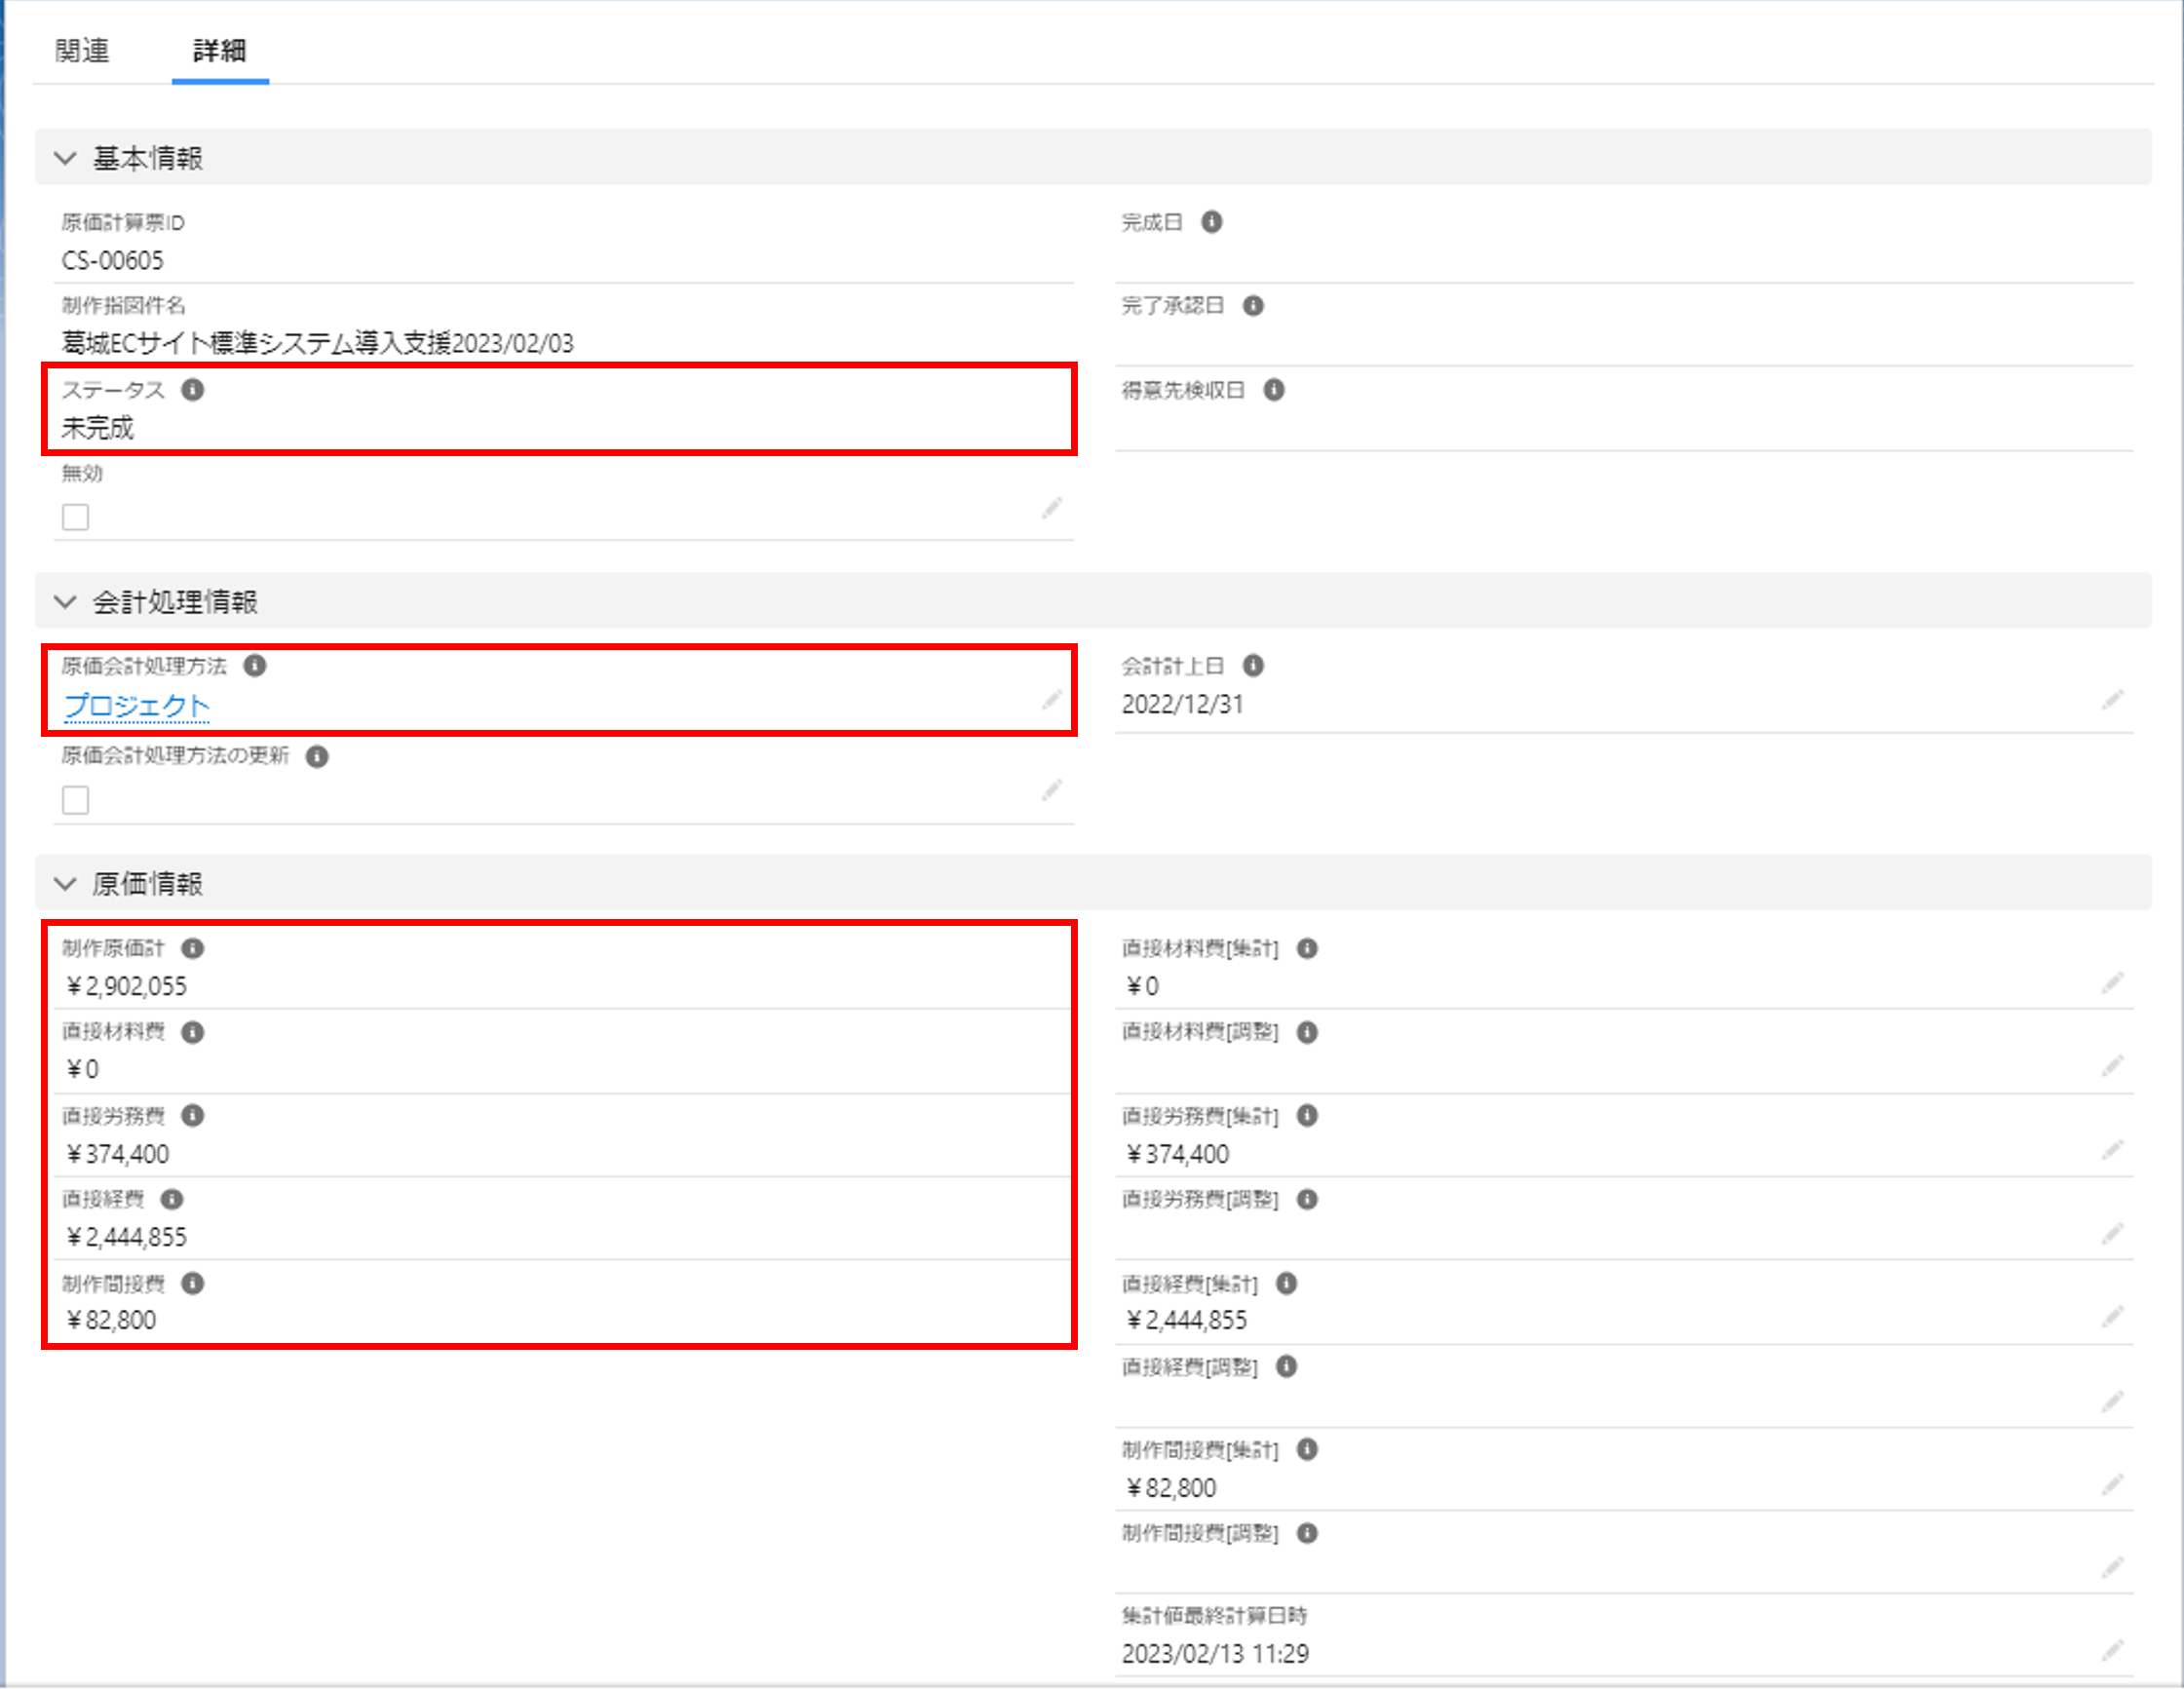Click edit pencil for 直接労務費[集計] field
The width and height of the screenshot is (2184, 1689).
click(x=2111, y=1150)
